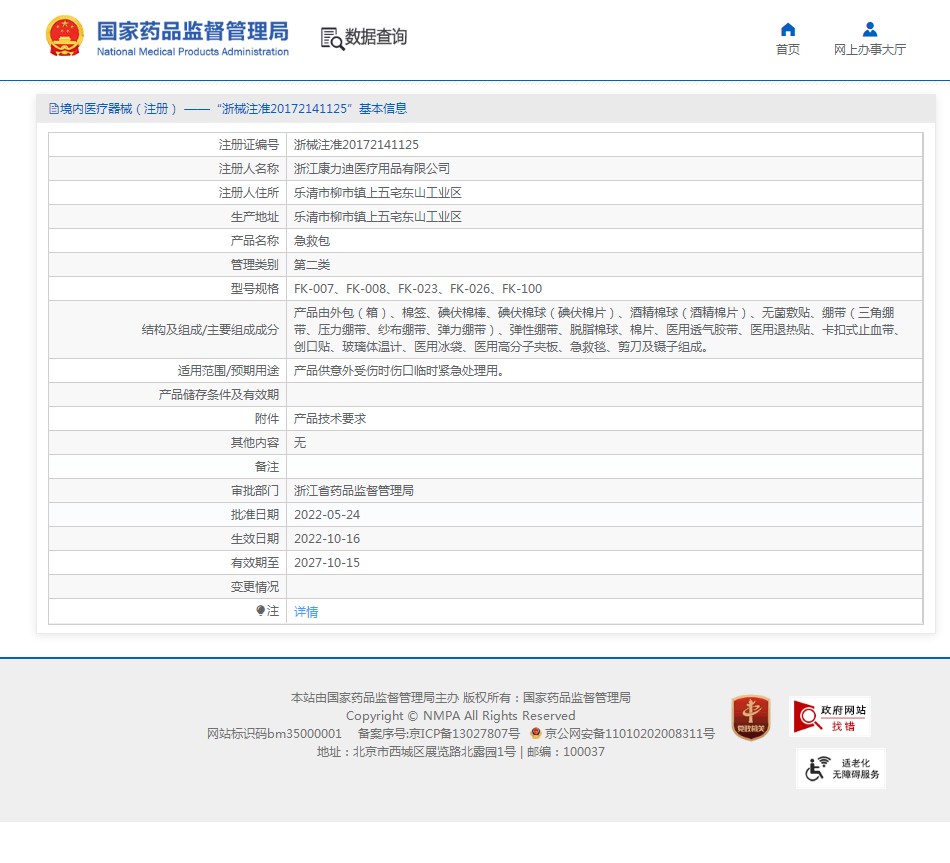Click the 结构及组成 composition description
This screenshot has height=863, width=950.
(x=596, y=330)
